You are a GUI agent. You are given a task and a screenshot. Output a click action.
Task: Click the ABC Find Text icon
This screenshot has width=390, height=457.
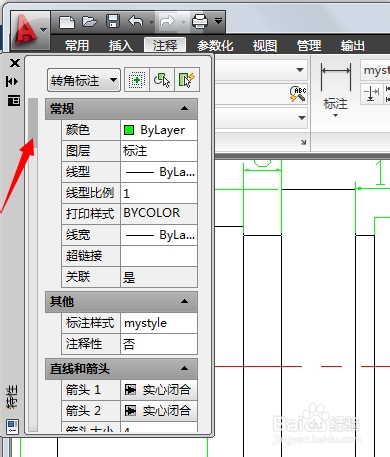click(298, 94)
